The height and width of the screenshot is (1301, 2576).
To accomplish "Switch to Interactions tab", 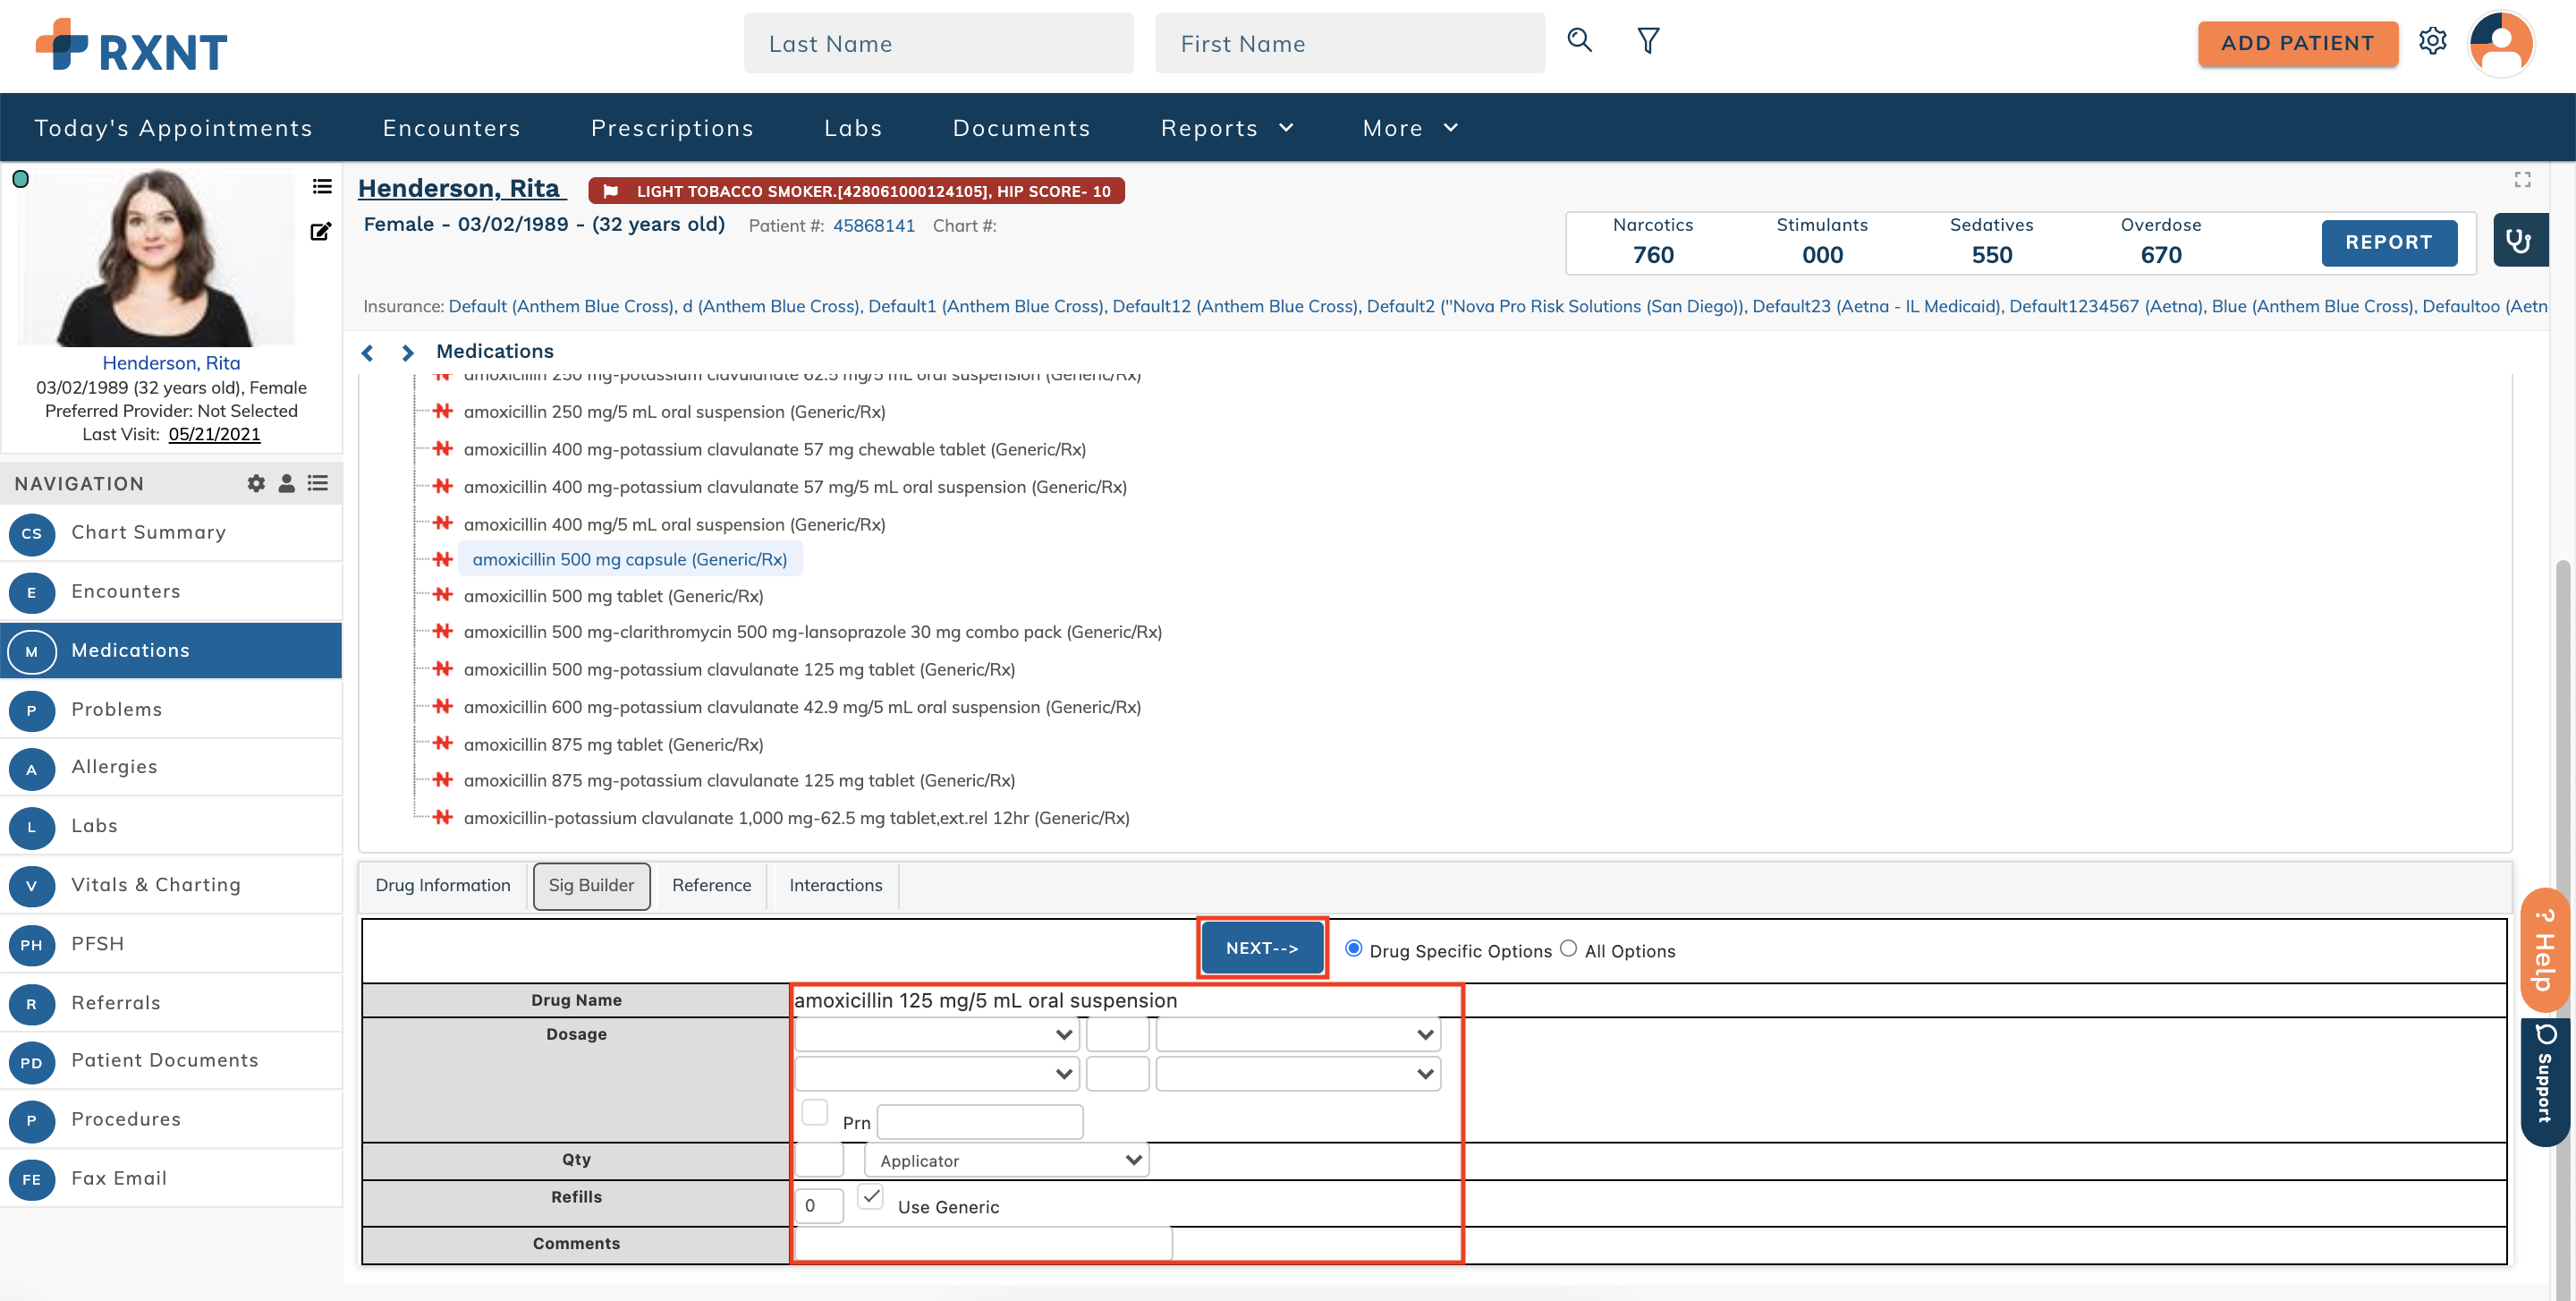I will pos(835,885).
